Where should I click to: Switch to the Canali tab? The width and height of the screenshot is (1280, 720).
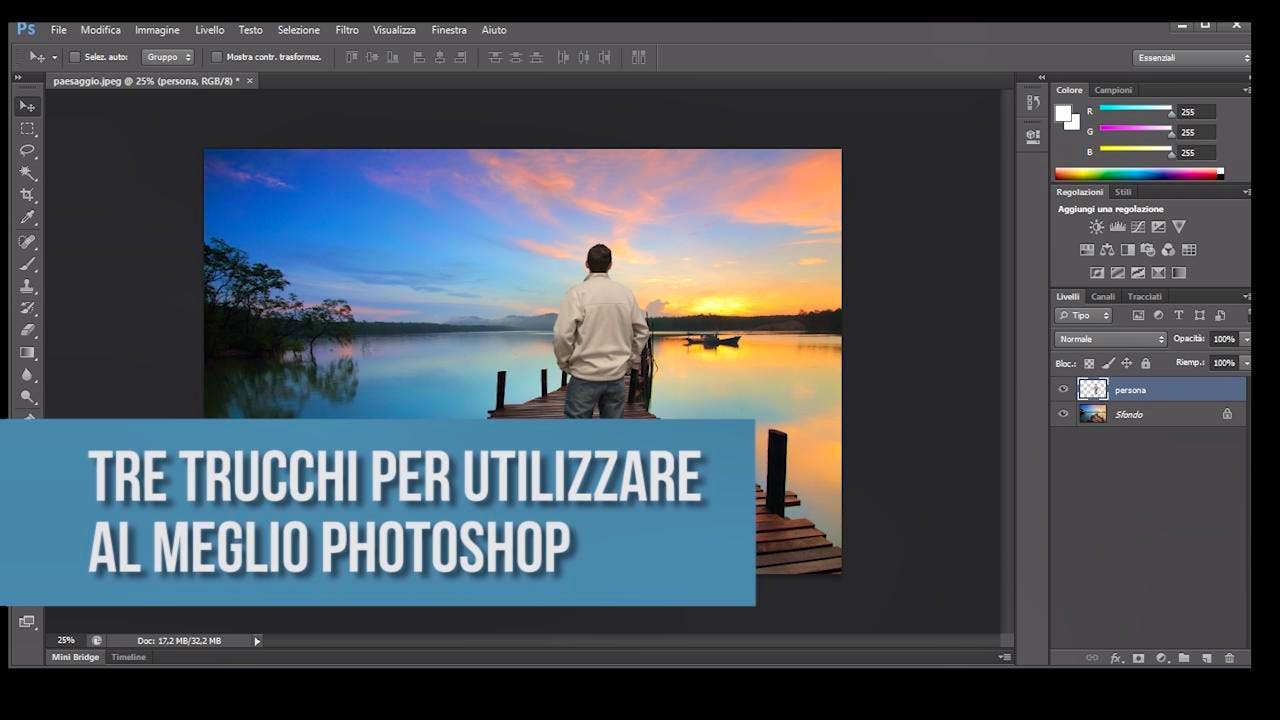(x=1103, y=296)
